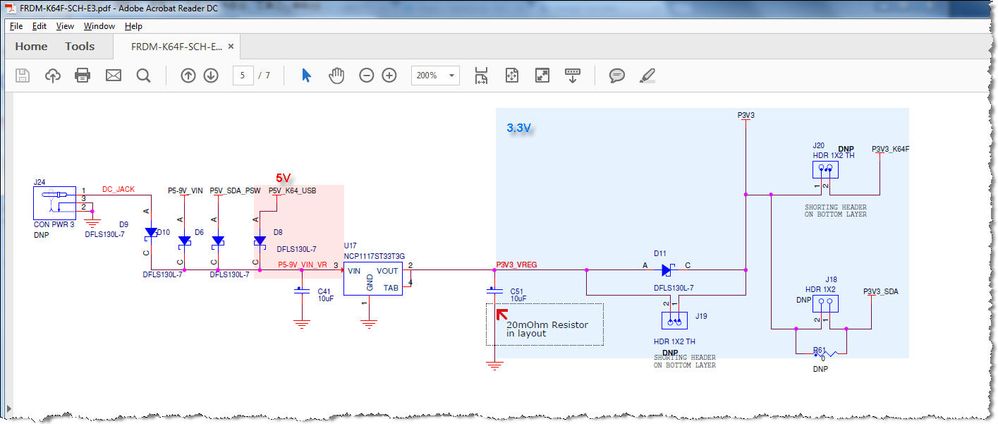Click the J20 header symbol
998x424 pixels.
point(825,169)
